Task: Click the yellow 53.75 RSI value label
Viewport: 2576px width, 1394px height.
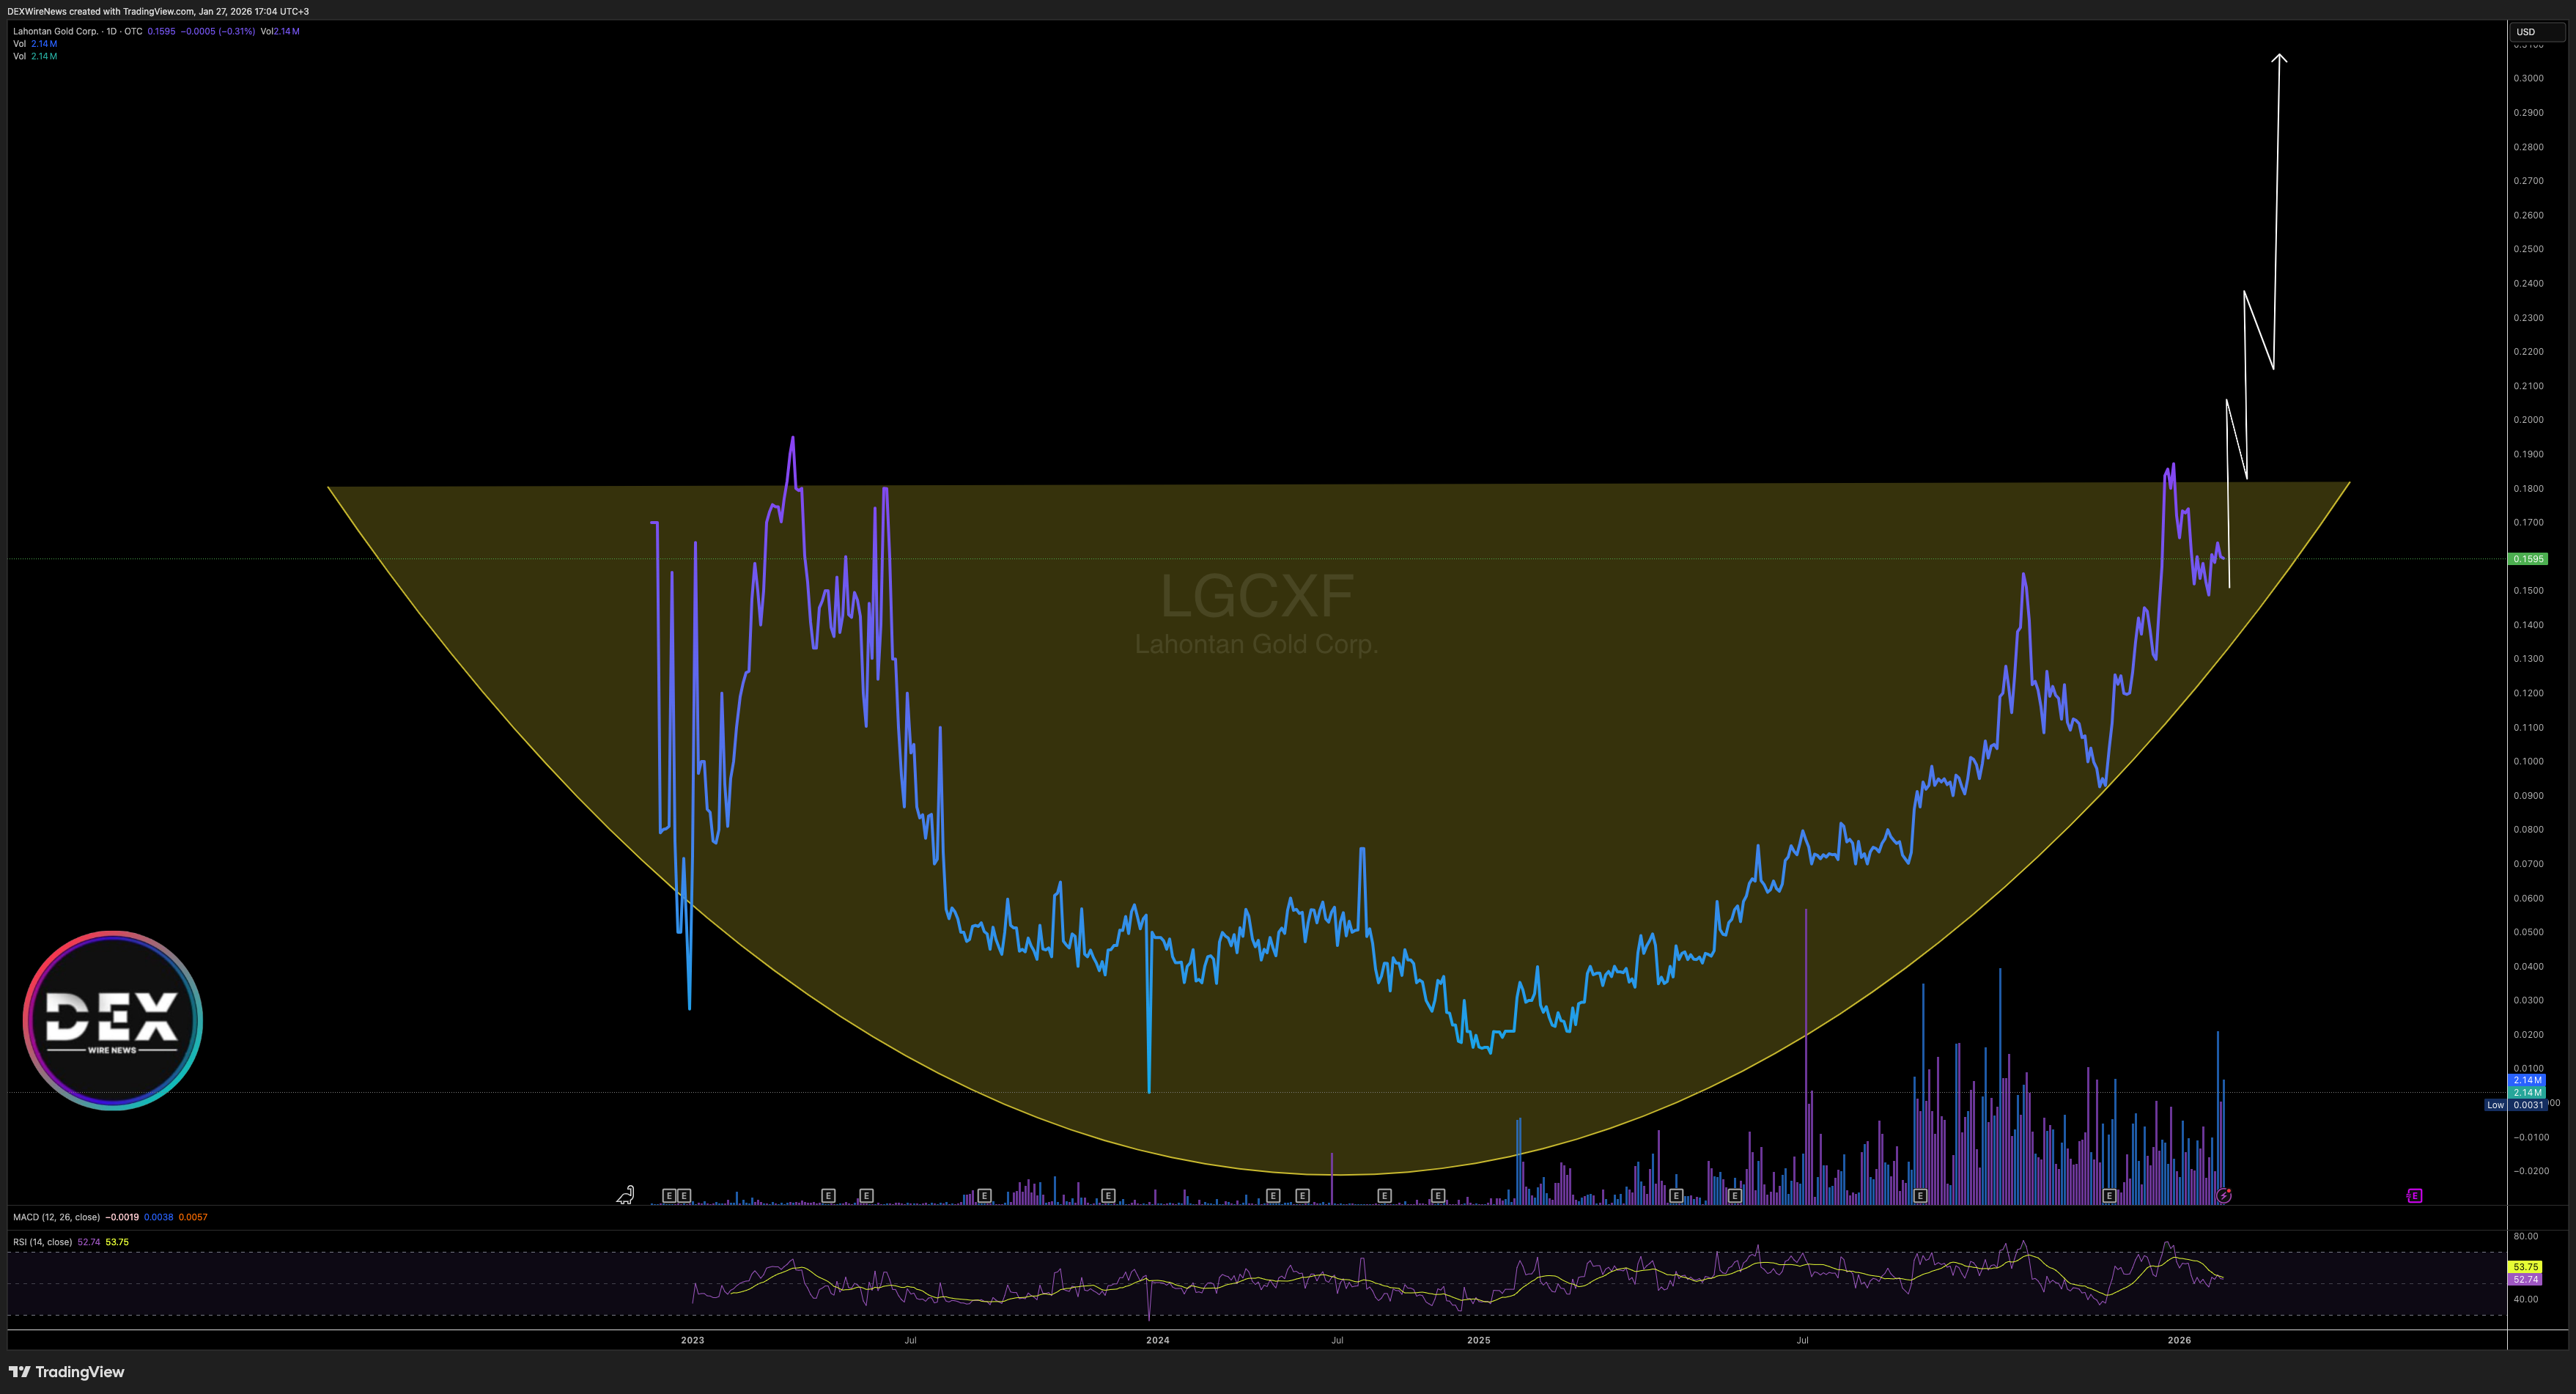Action: tap(2525, 1267)
